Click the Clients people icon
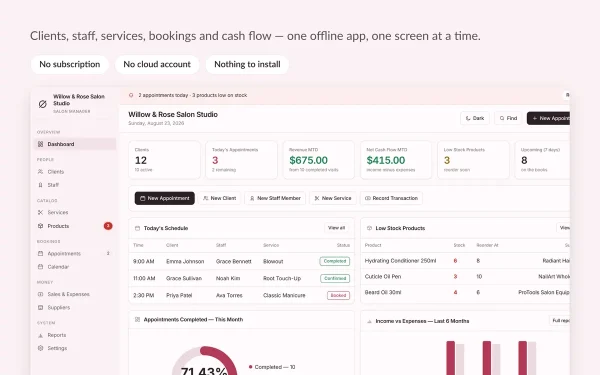600x375 pixels. point(41,171)
